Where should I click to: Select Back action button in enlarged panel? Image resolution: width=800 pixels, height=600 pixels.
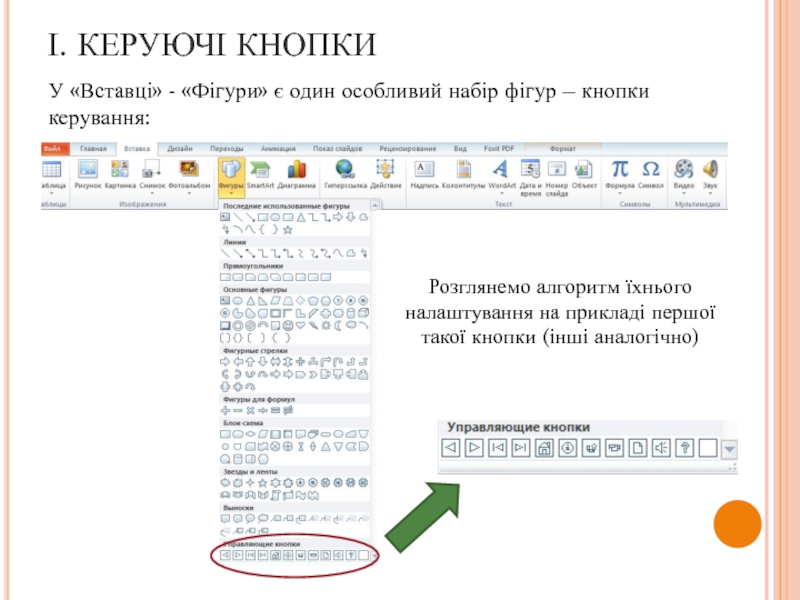(x=451, y=448)
